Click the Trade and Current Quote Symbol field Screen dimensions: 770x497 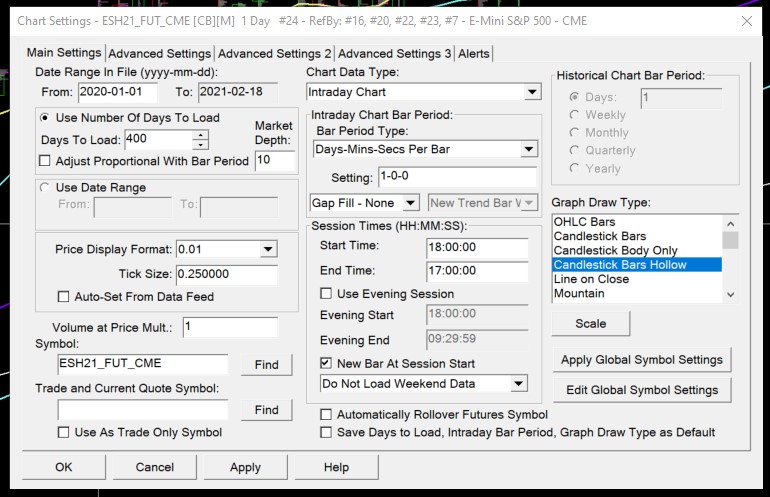[x=142, y=409]
